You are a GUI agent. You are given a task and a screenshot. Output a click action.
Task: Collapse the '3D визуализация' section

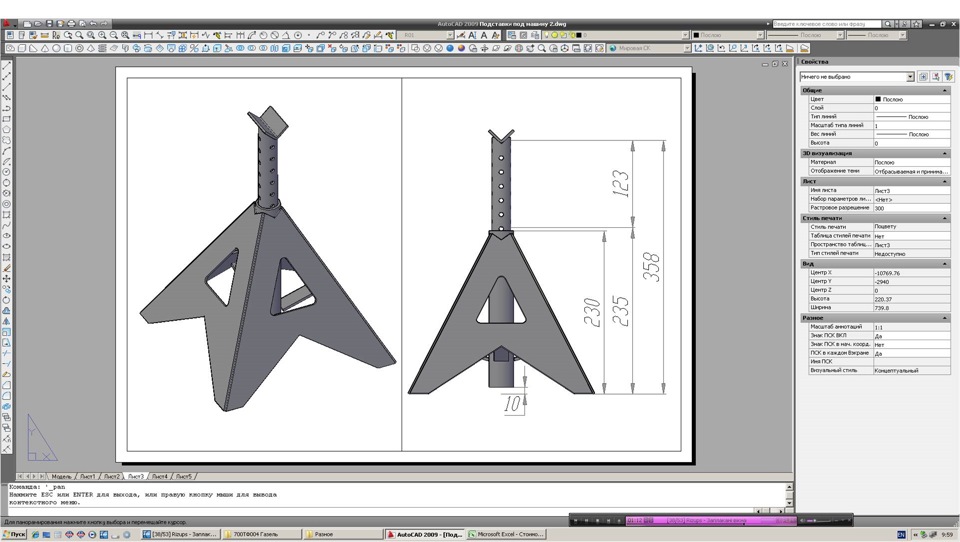click(945, 153)
